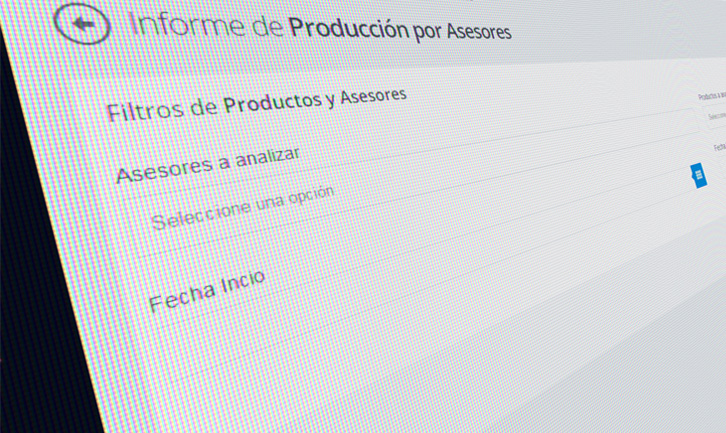Click the 'Seleccione' placeholder in right-side field
Image resolution: width=726 pixels, height=433 pixels.
(716, 117)
